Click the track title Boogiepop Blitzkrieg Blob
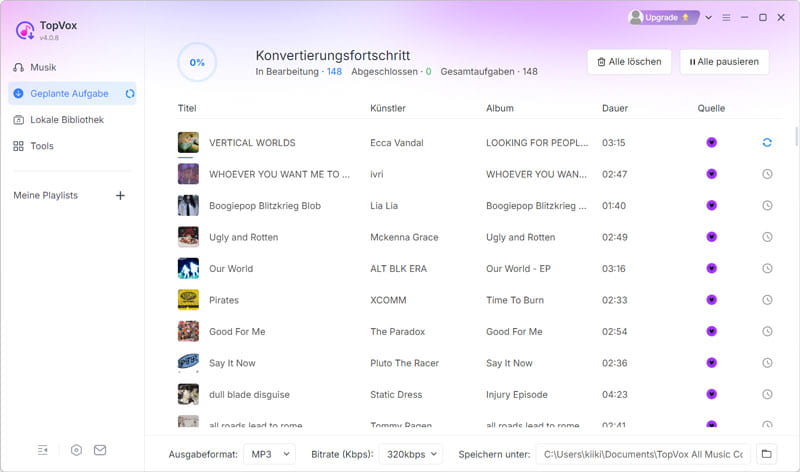Viewport: 800px width, 472px height. pyautogui.click(x=265, y=206)
